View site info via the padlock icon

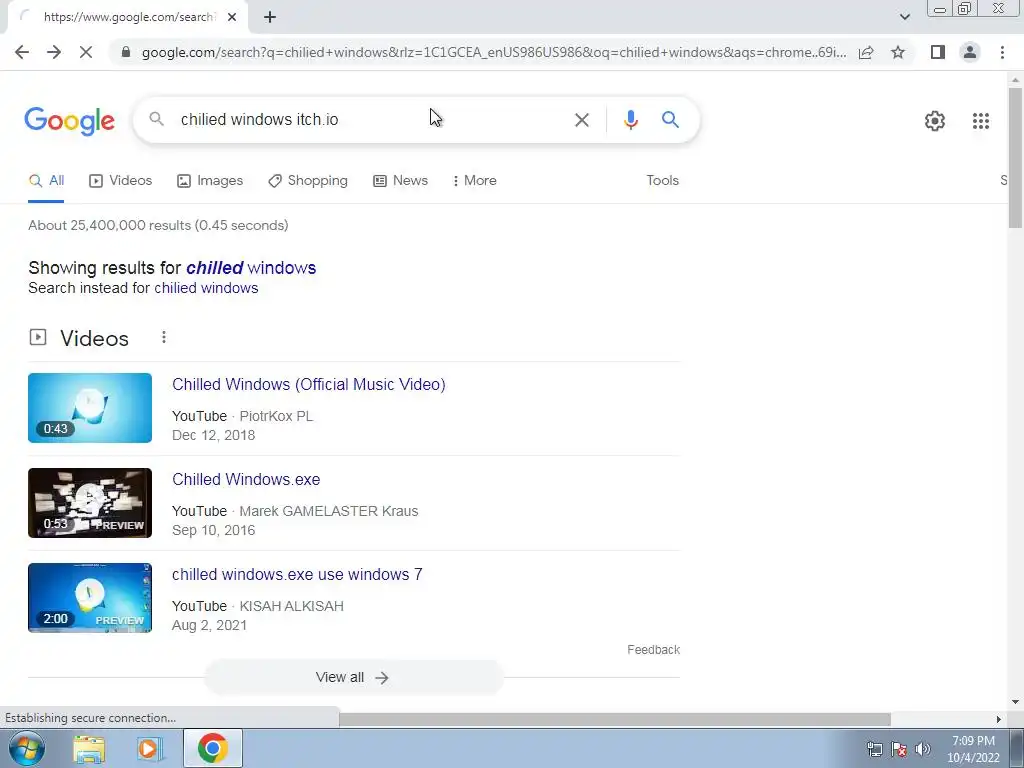[126, 52]
